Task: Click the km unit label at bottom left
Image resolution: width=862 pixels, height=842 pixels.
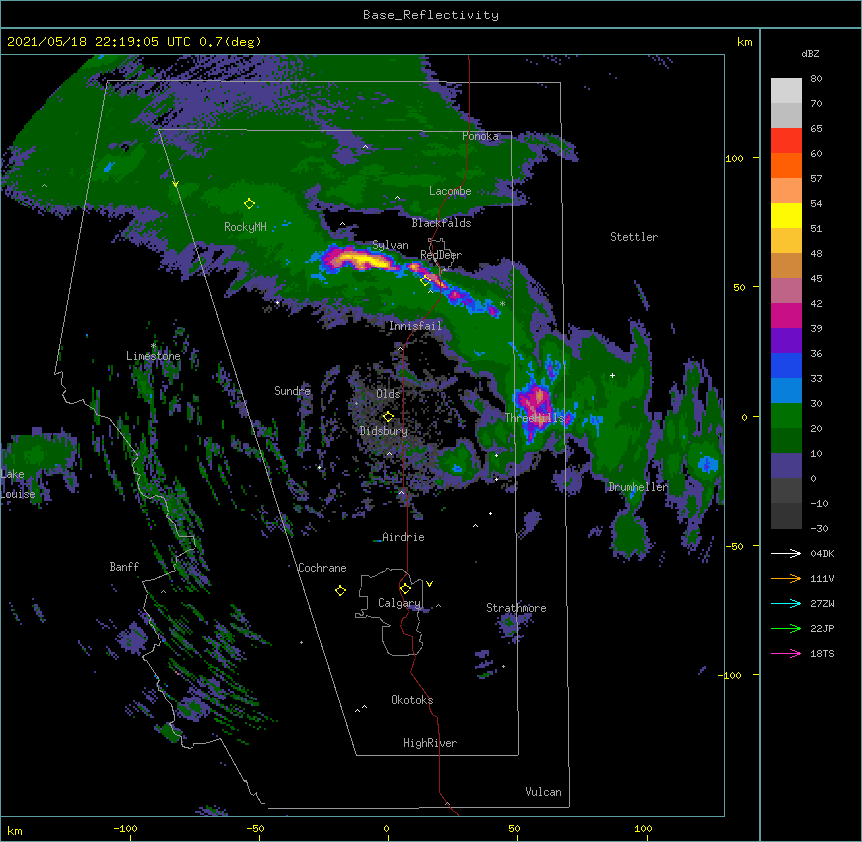Action: (15, 831)
